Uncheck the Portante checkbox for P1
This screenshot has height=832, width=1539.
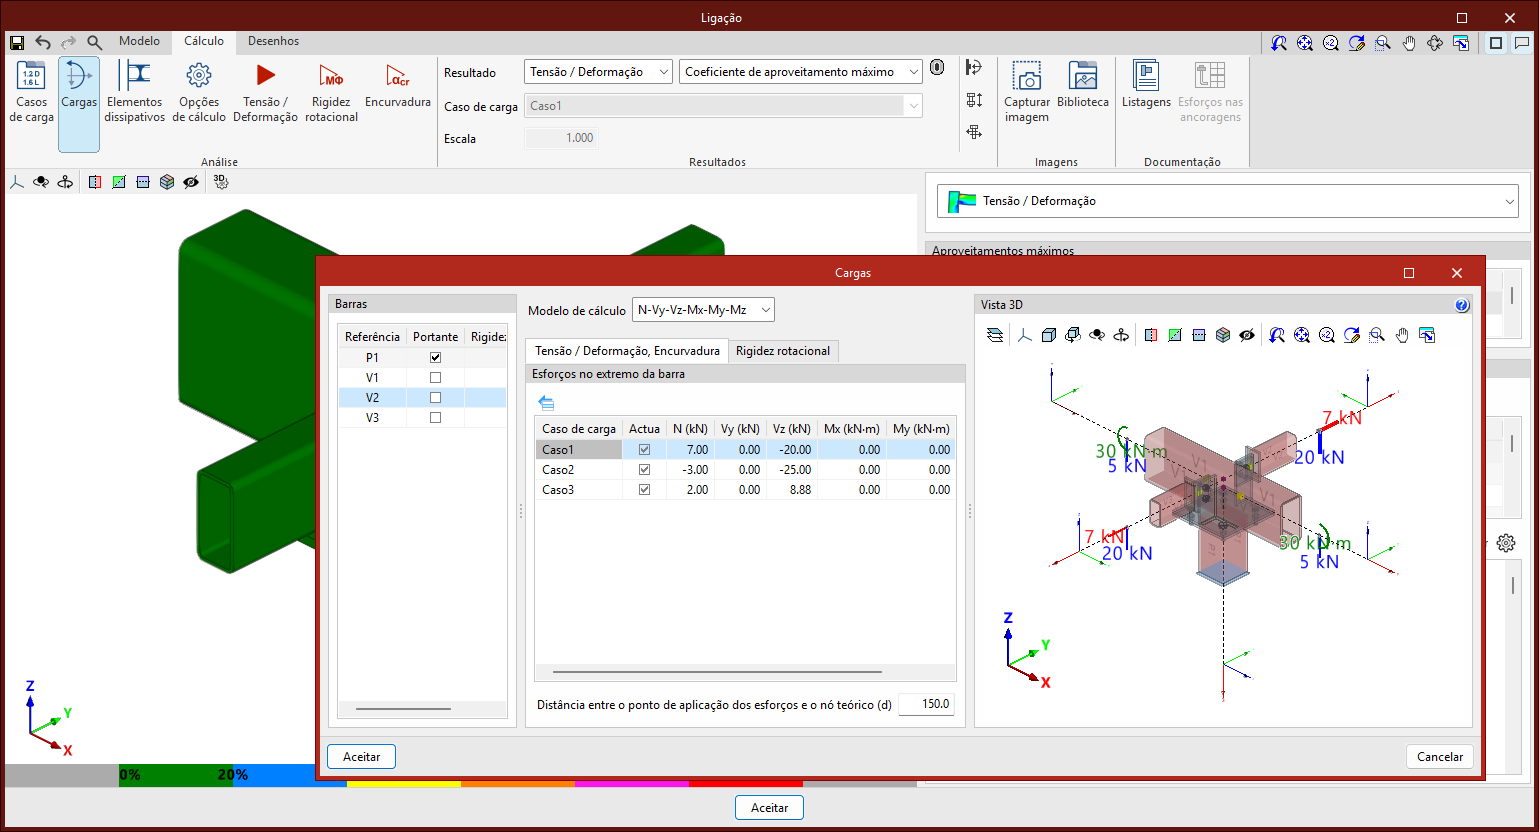pos(435,358)
